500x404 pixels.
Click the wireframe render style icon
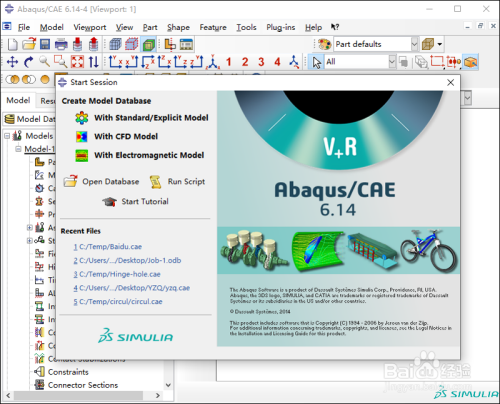click(x=115, y=44)
